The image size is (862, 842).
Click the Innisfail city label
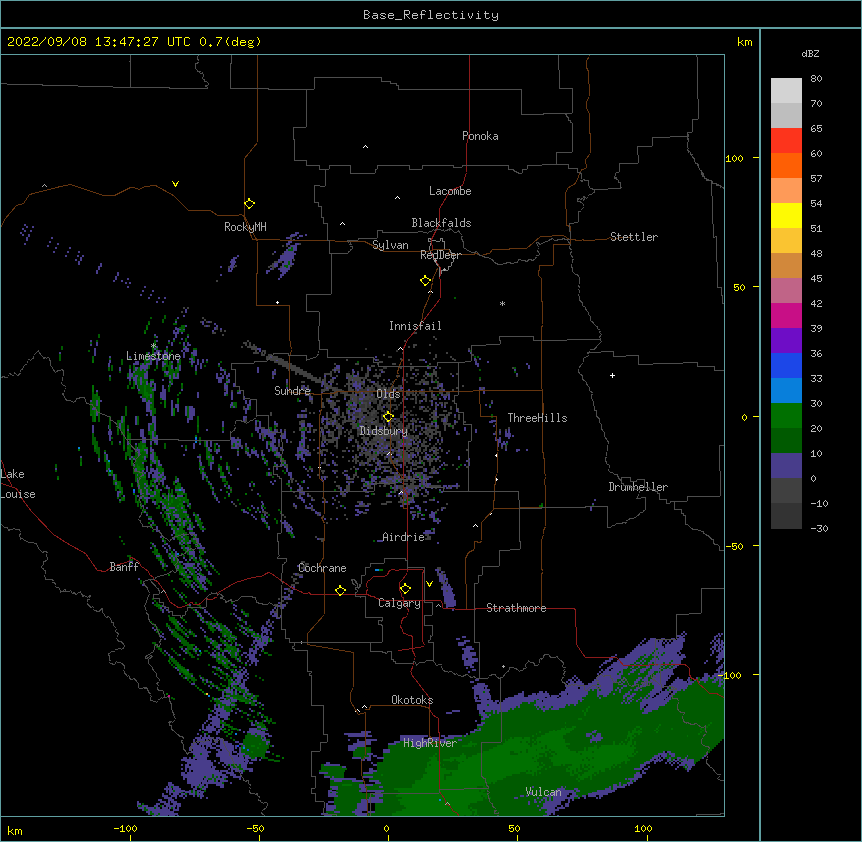click(415, 326)
